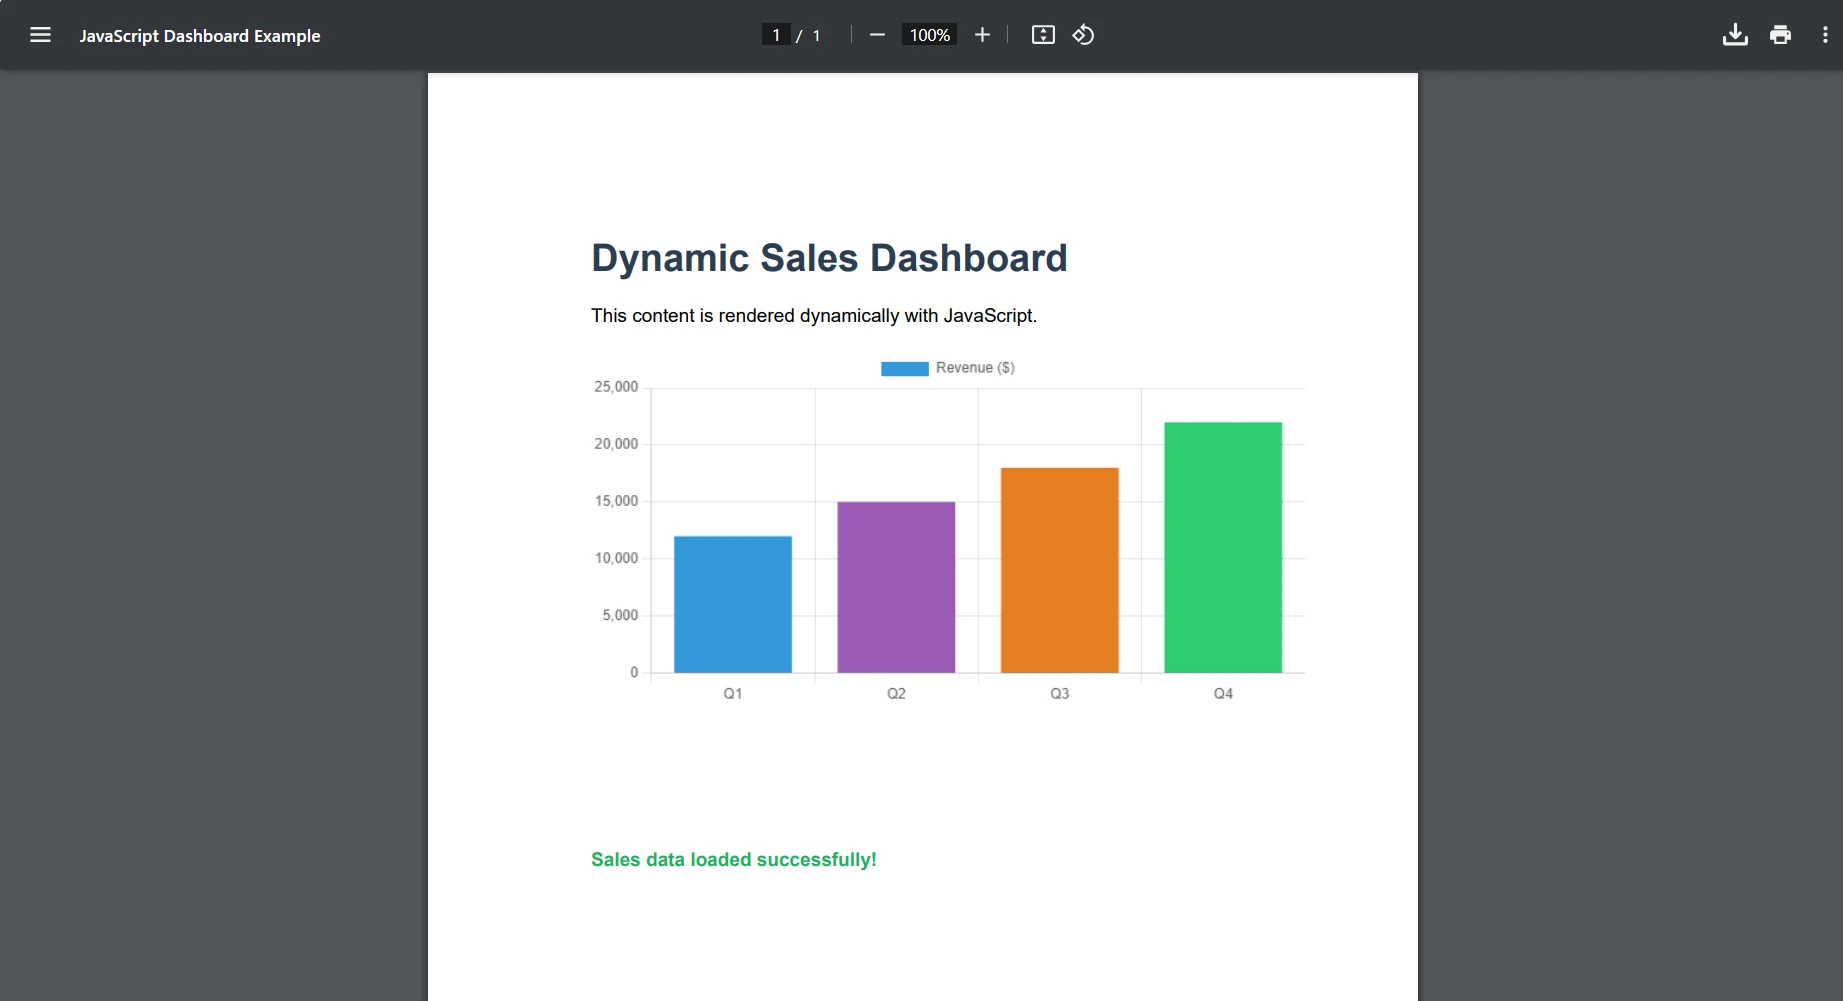
Task: Toggle the Revenue ($) legend label
Action: click(975, 368)
